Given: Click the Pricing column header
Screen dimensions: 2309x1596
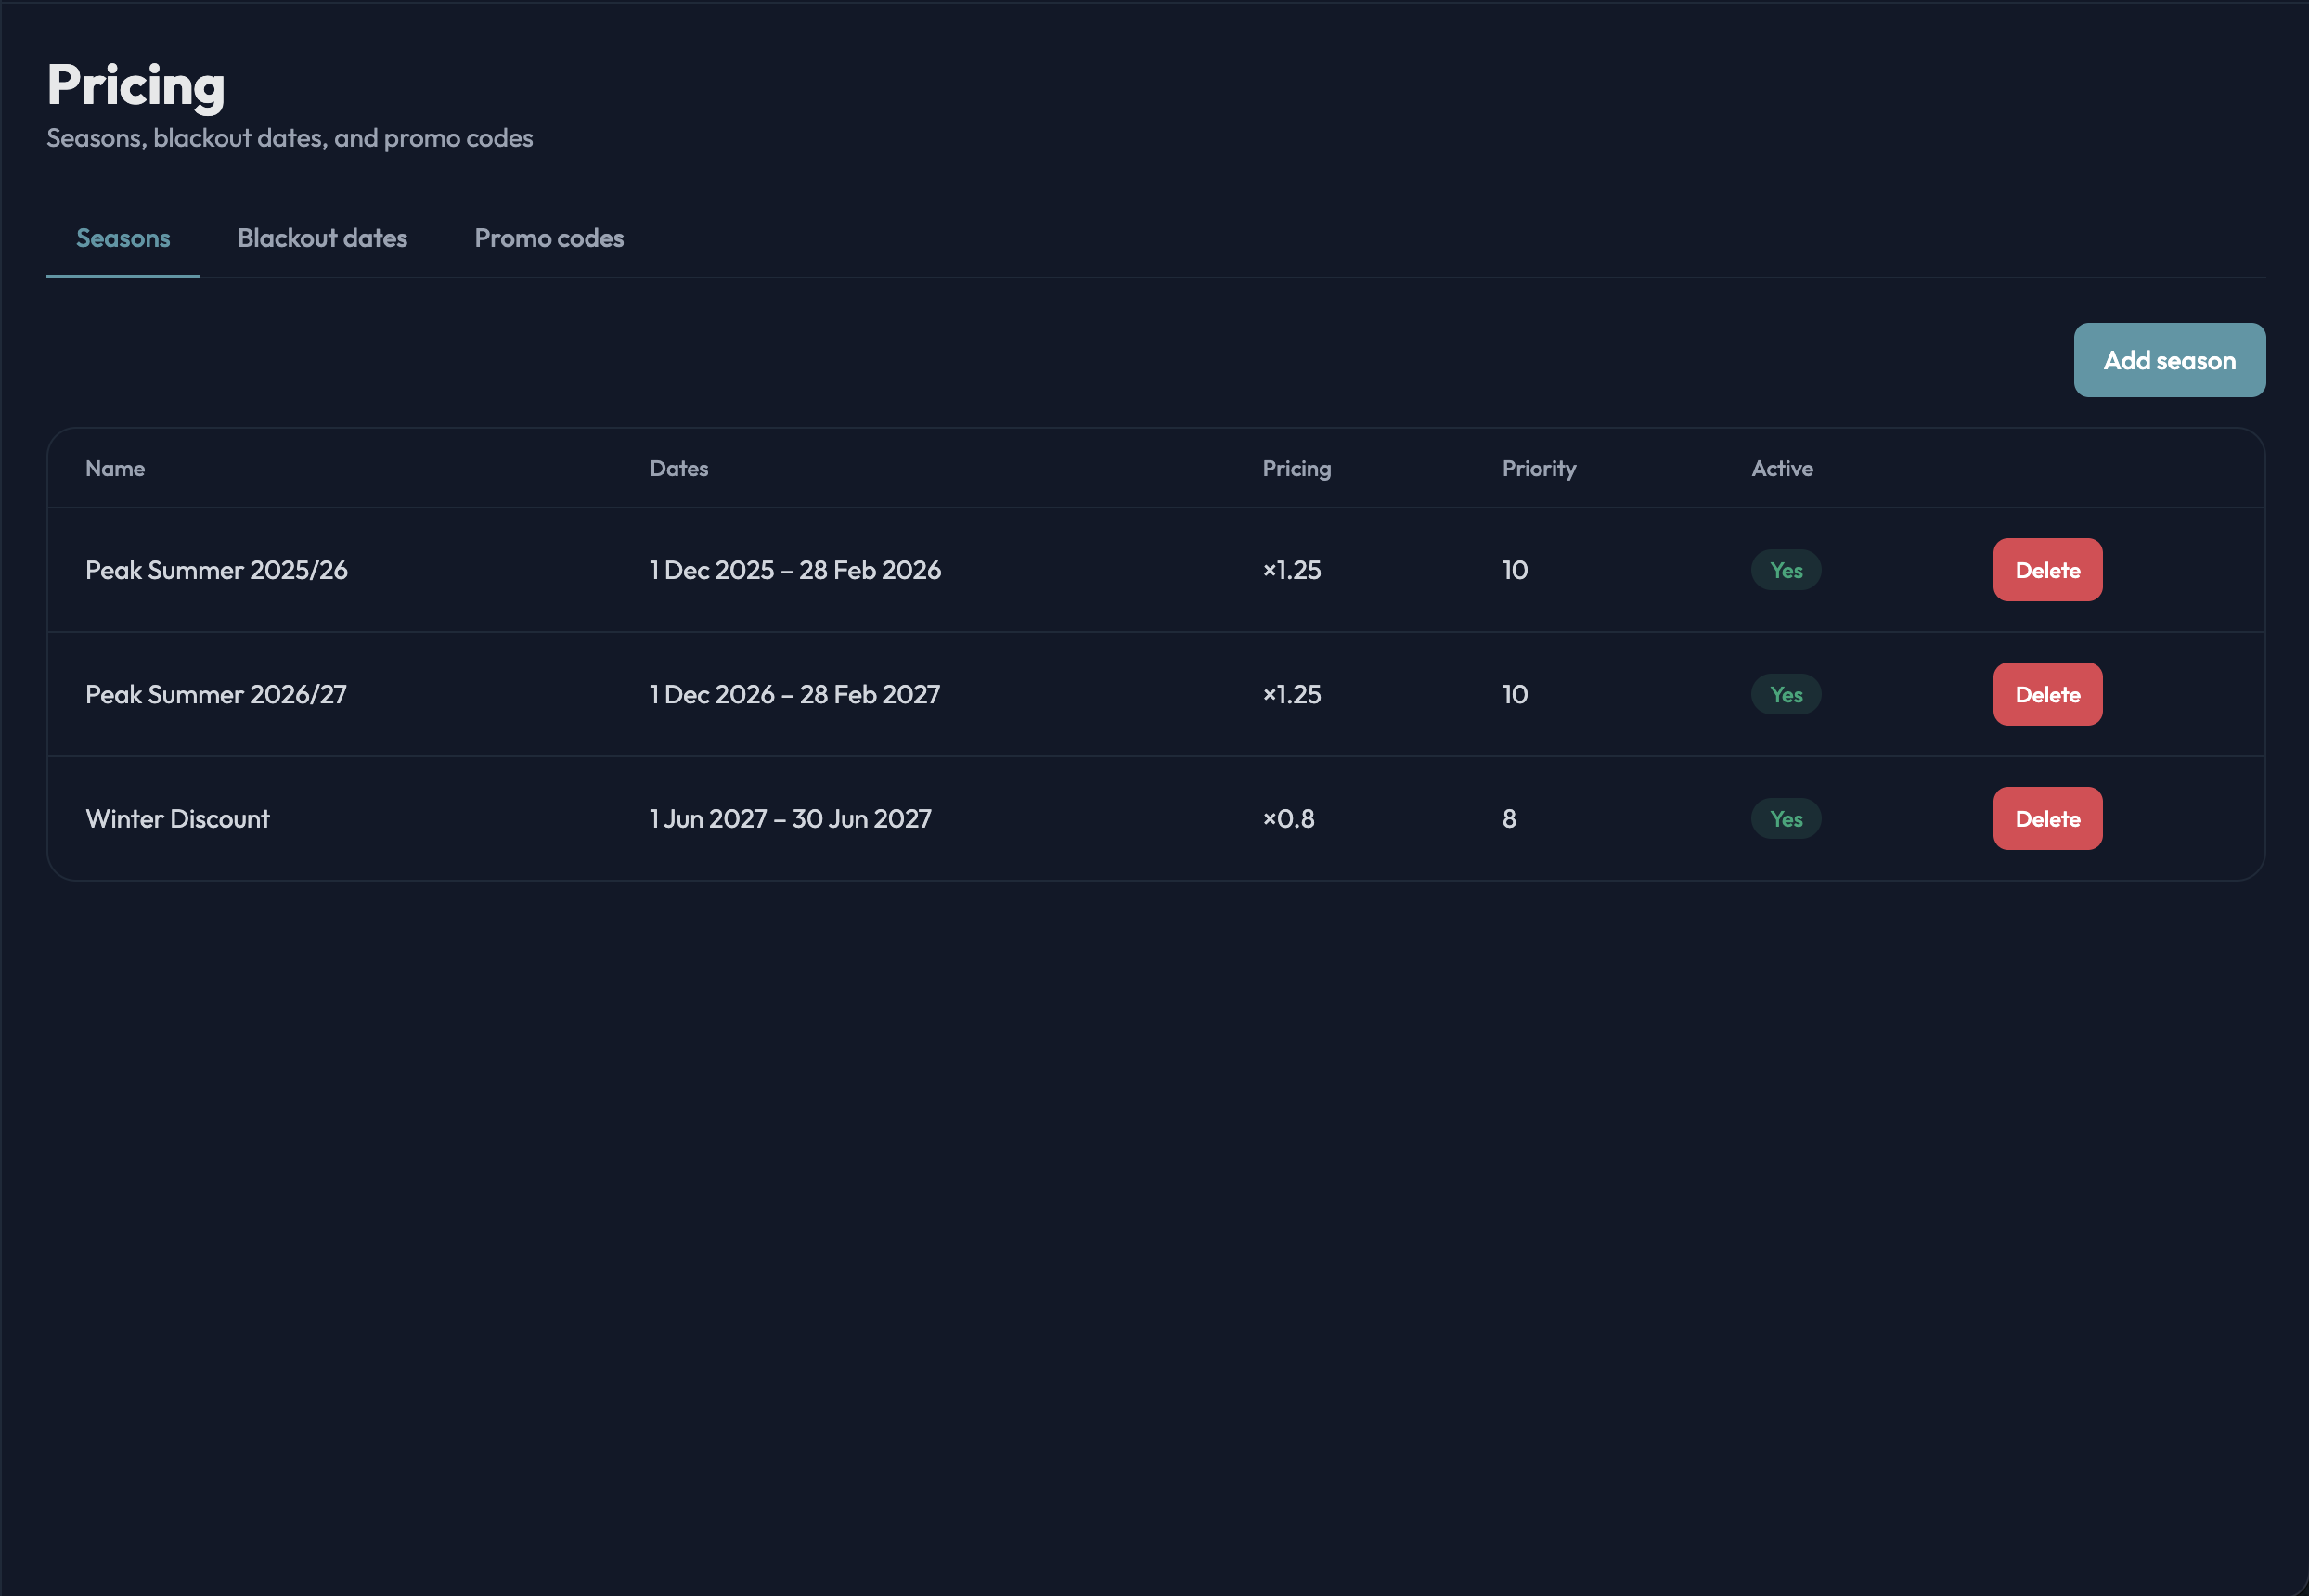Looking at the screenshot, I should pyautogui.click(x=1296, y=468).
